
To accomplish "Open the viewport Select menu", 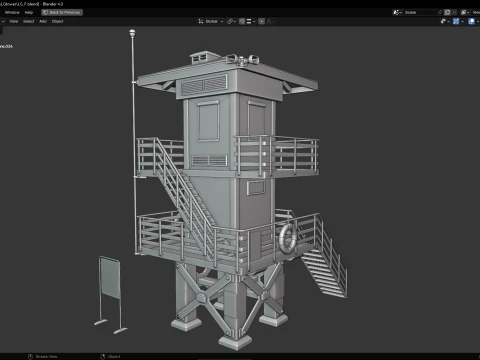I will point(29,21).
